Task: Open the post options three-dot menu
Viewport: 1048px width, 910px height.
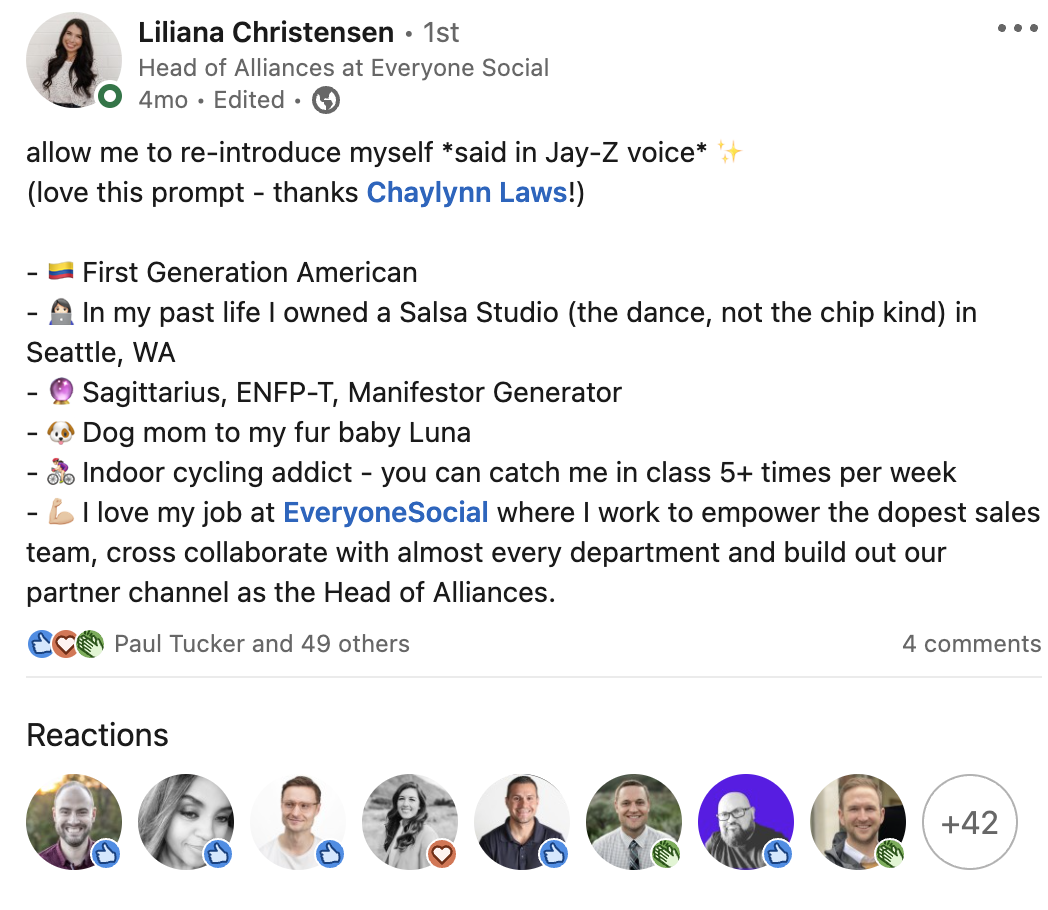Action: click(1018, 28)
